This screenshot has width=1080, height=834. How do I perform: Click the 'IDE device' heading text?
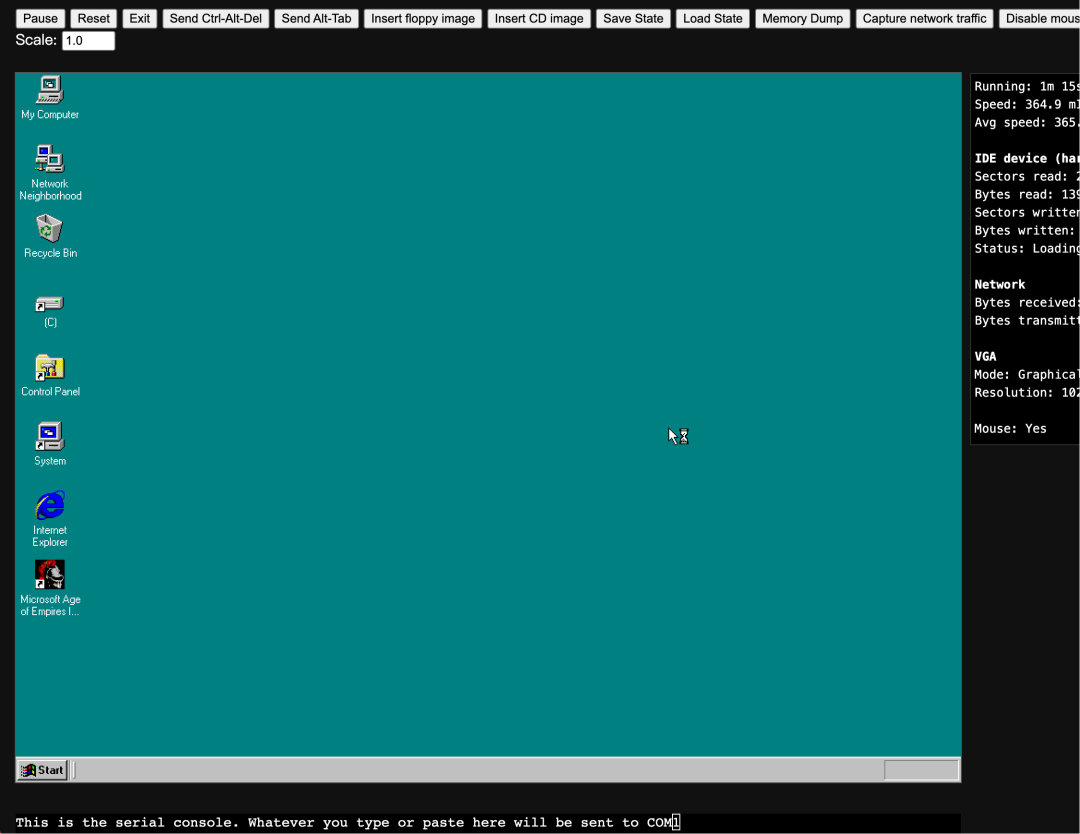click(1026, 158)
